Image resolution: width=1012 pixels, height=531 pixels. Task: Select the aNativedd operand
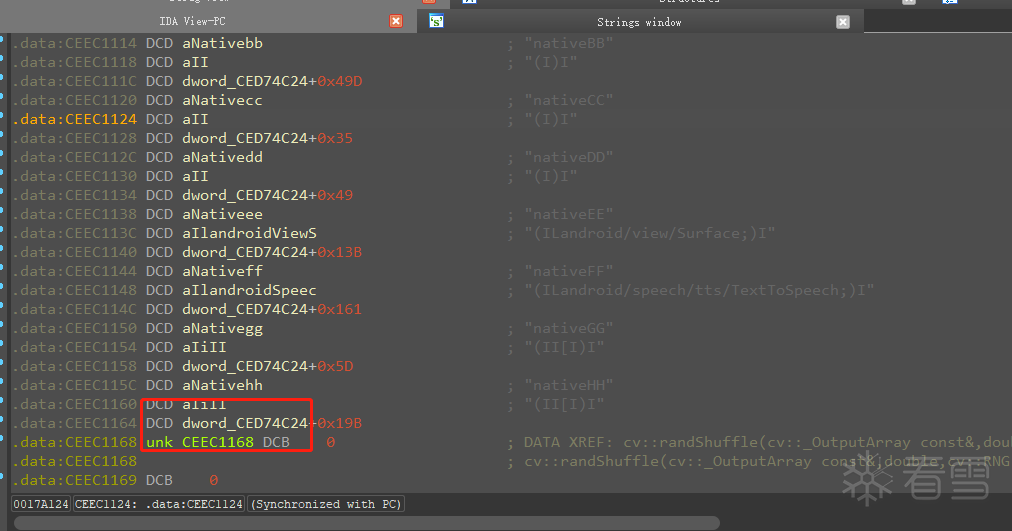[222, 157]
